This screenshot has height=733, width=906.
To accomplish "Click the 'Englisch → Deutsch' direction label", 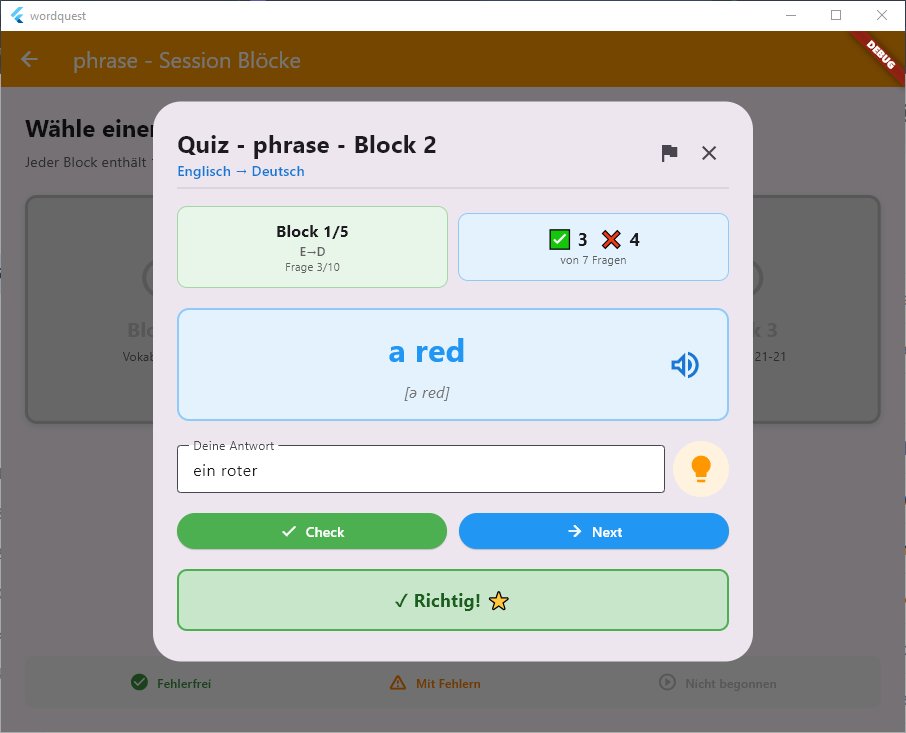I will click(x=241, y=172).
